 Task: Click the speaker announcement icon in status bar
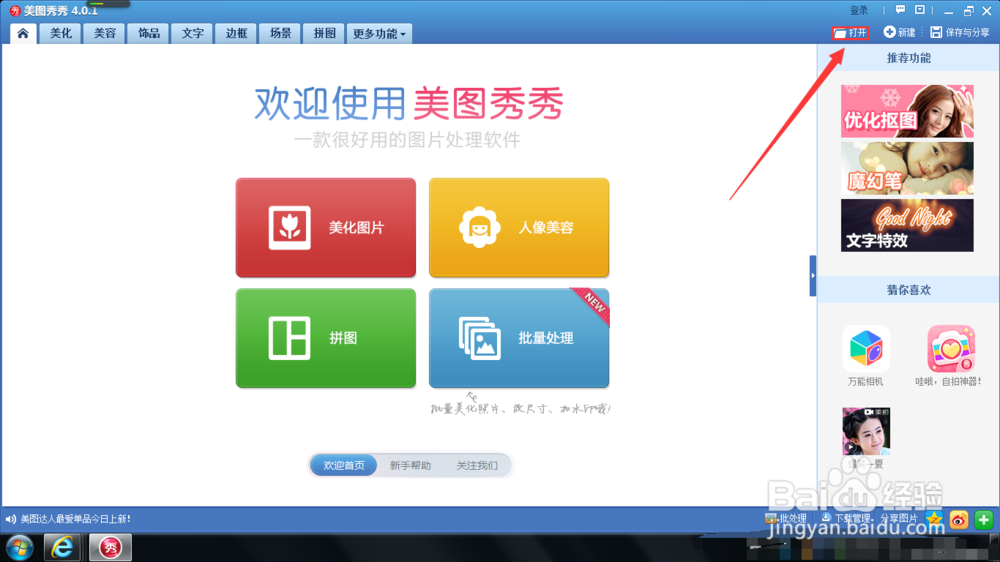(10, 519)
